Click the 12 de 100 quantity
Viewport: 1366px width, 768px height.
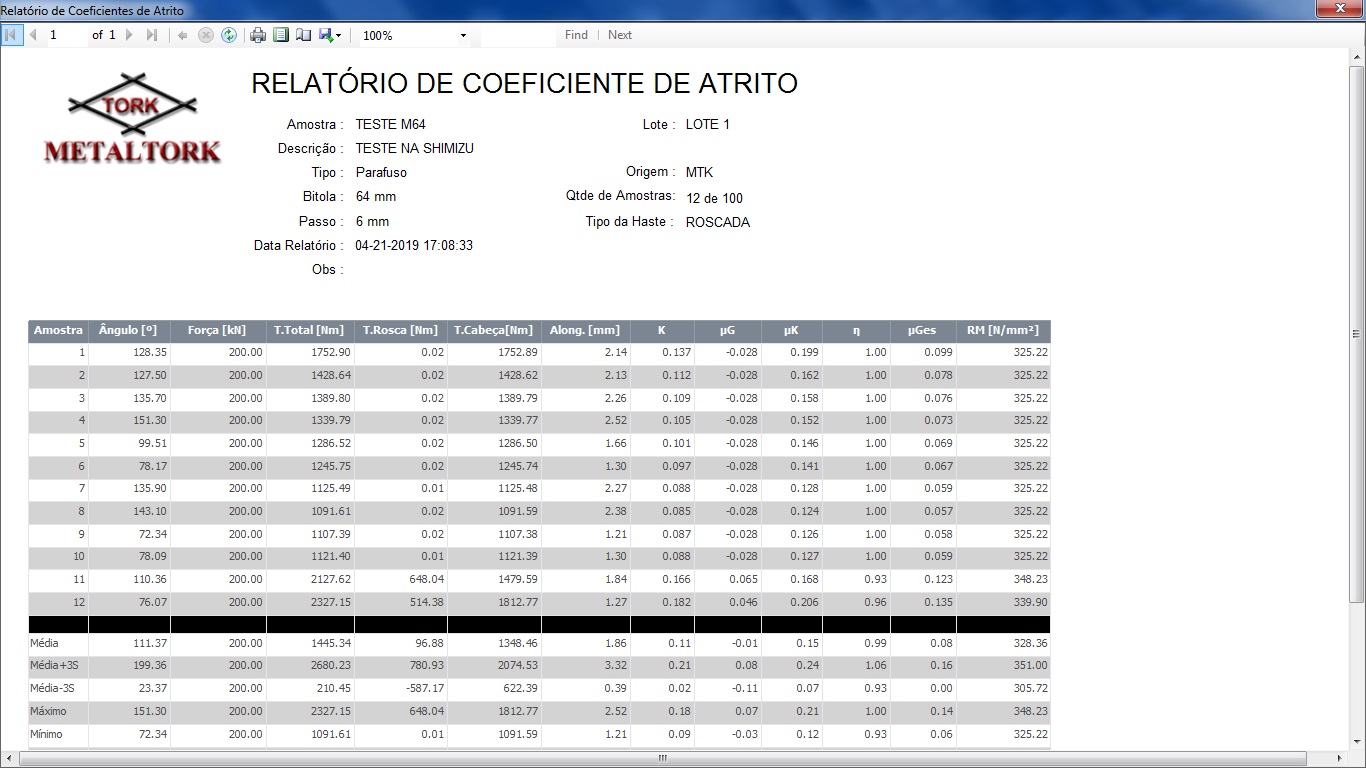pyautogui.click(x=715, y=198)
